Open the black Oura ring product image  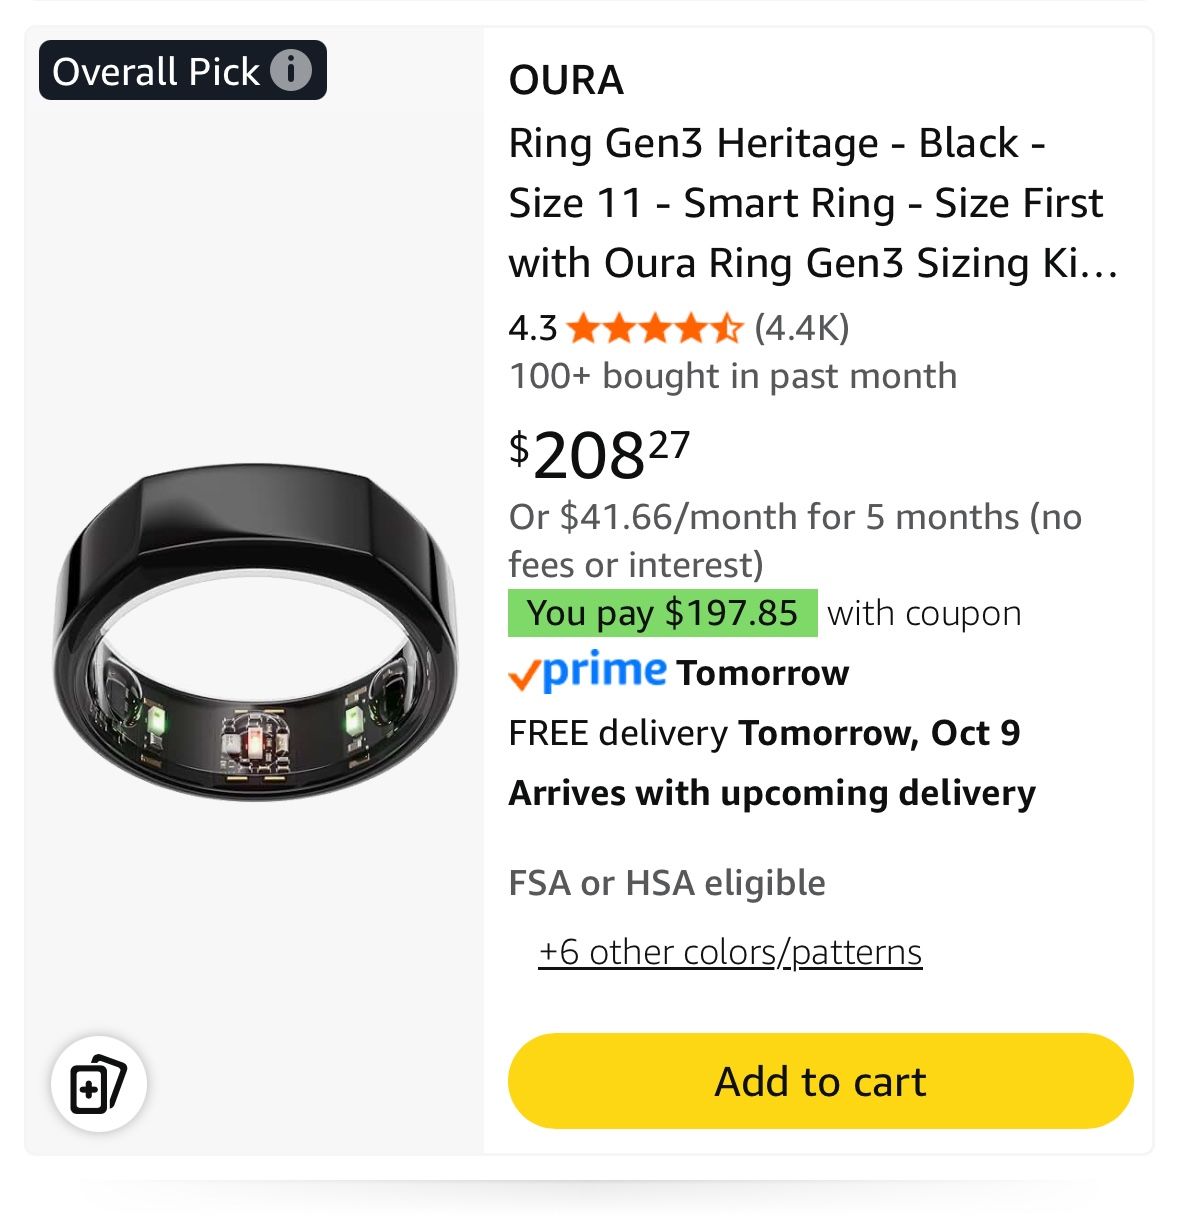256,633
